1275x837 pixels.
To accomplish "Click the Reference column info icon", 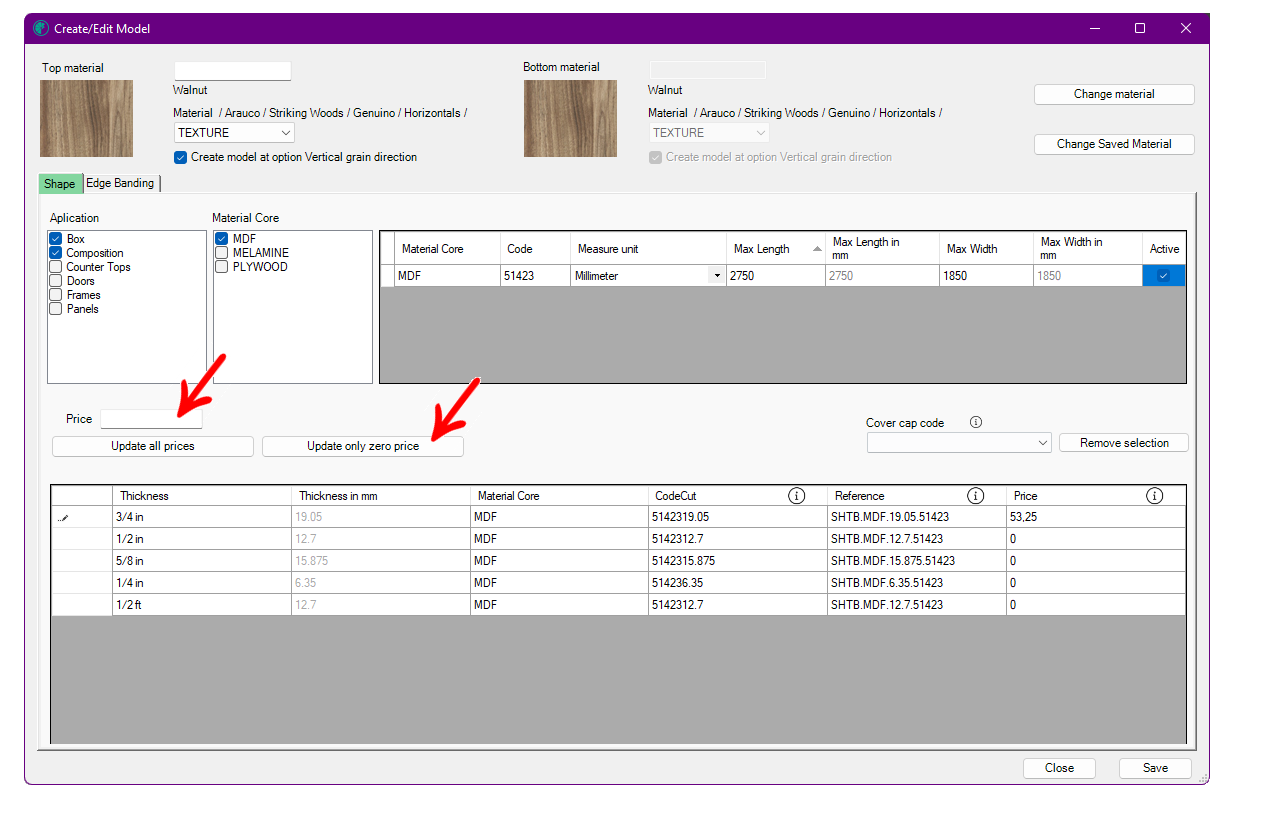I will tap(976, 496).
